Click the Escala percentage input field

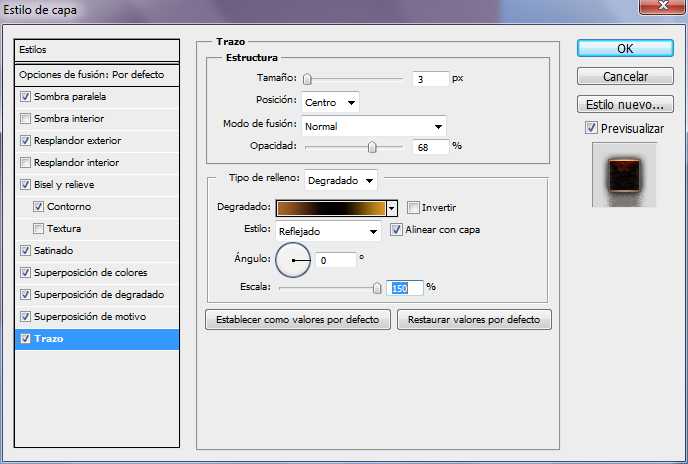tap(405, 288)
